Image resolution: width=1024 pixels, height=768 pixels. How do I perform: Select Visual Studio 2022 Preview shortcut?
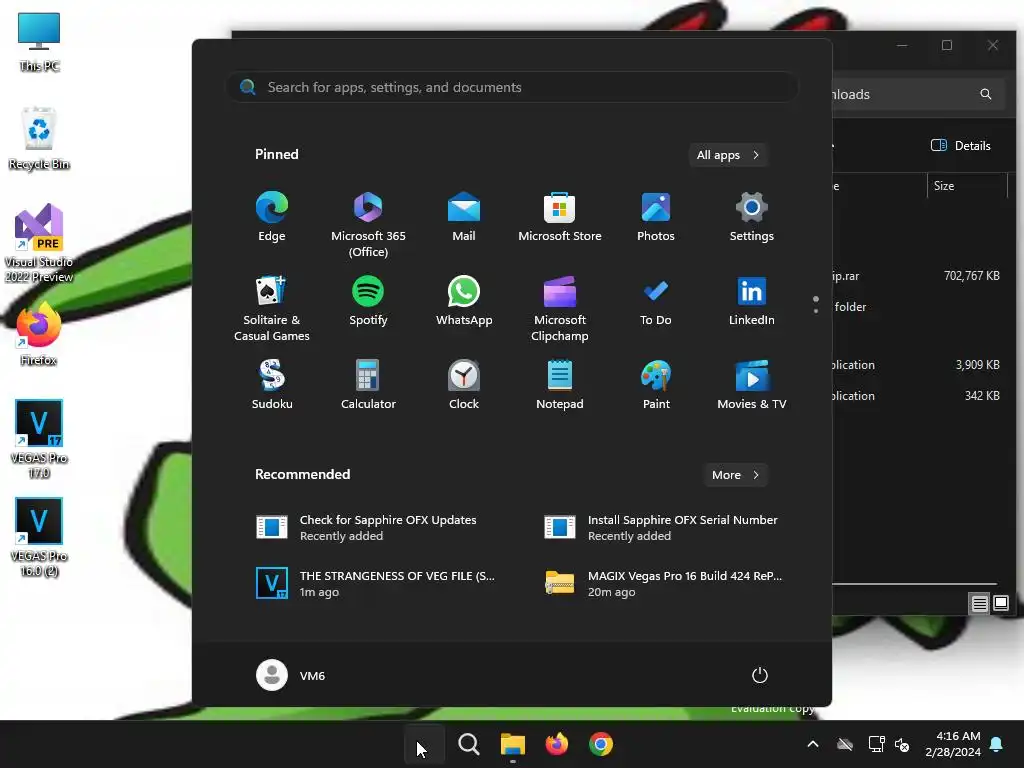pos(39,243)
